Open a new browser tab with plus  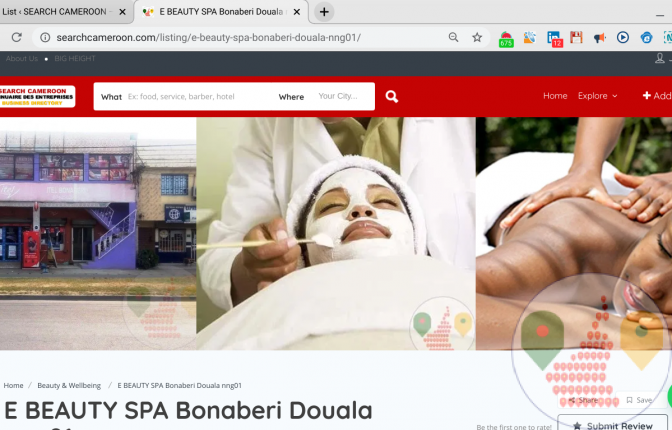point(324,12)
